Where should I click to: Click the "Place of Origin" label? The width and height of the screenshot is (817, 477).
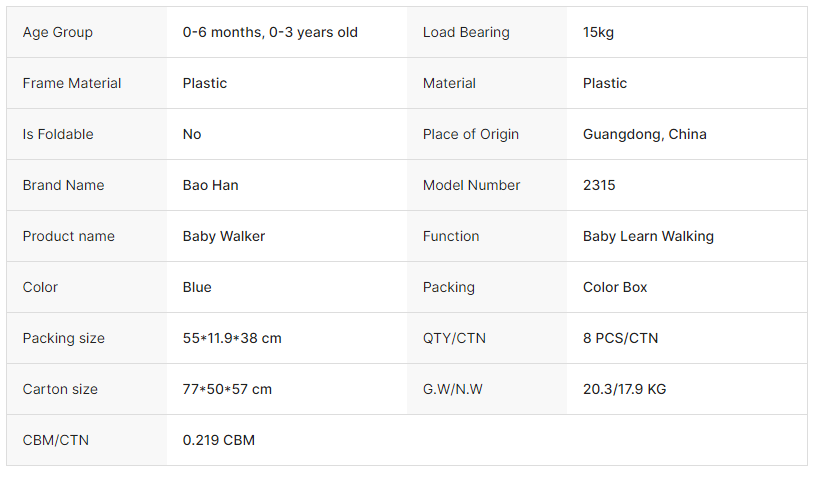[x=471, y=134]
